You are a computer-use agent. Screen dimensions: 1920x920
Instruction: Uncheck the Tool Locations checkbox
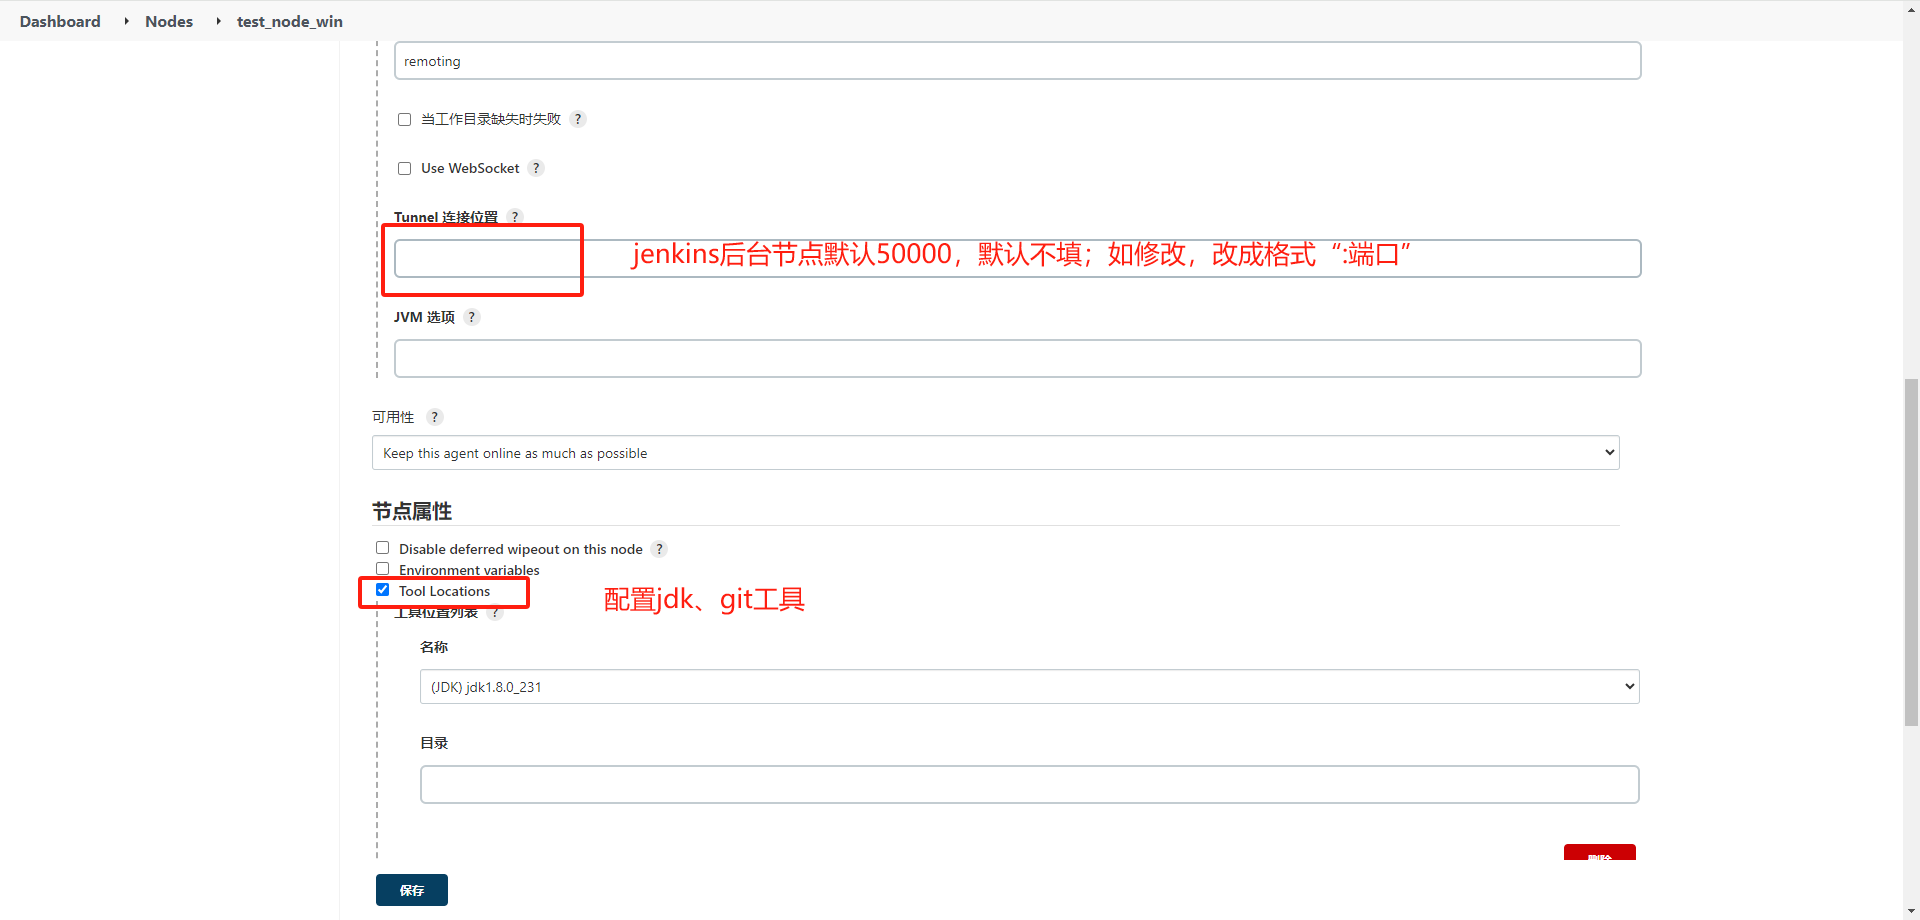pos(382,590)
